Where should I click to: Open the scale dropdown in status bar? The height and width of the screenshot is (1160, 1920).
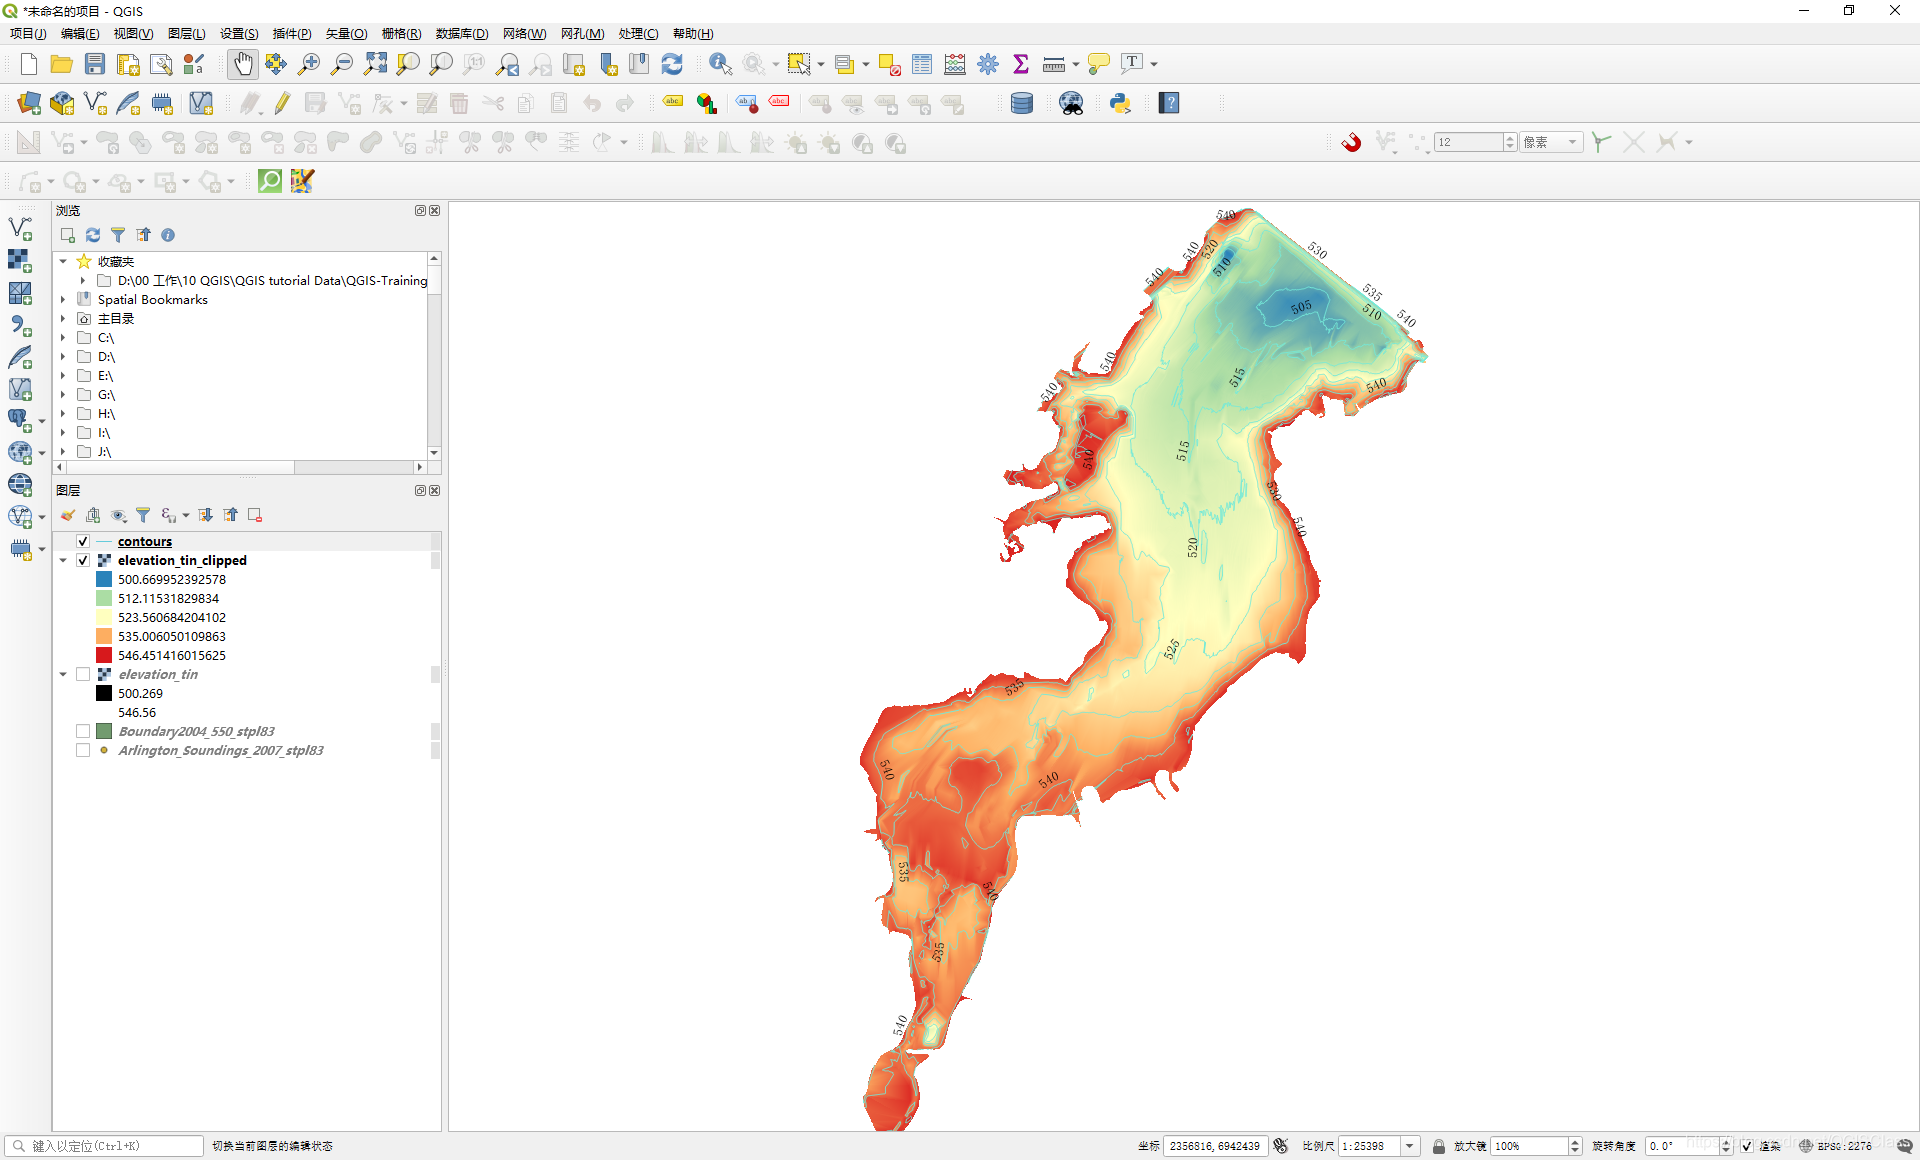click(1409, 1146)
